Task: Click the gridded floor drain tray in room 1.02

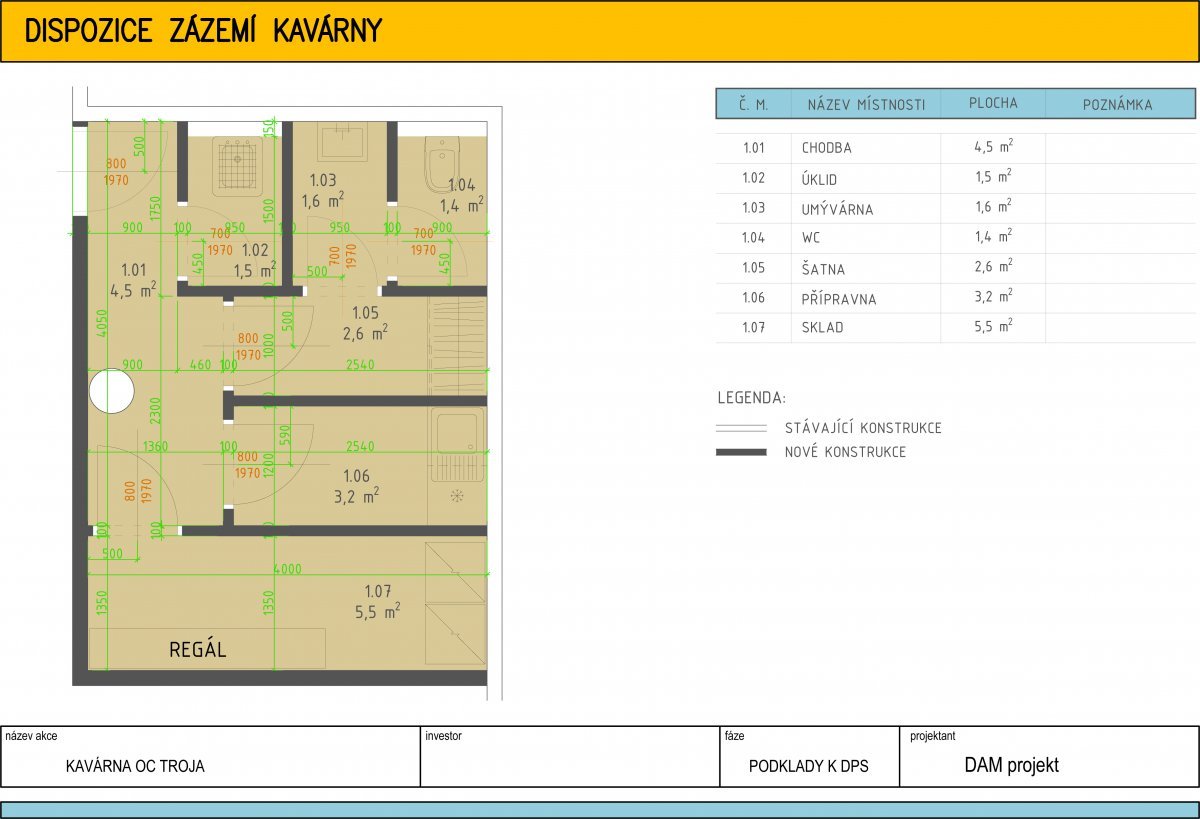Action: pyautogui.click(x=238, y=166)
